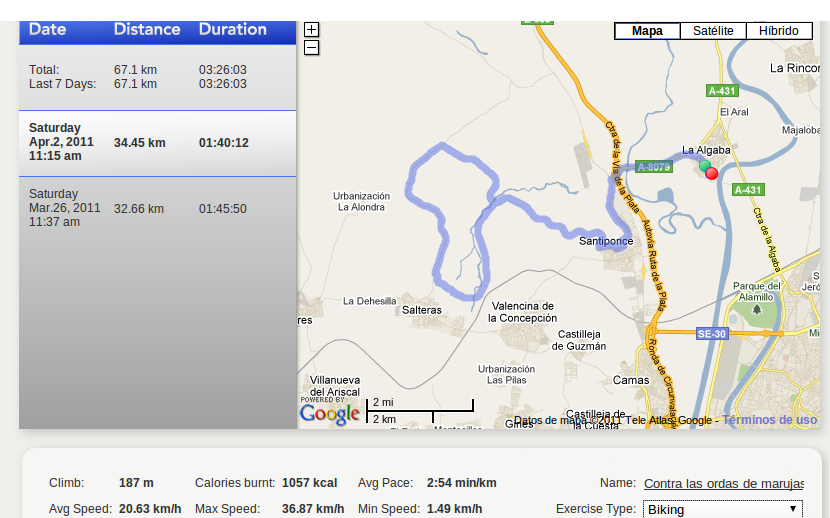Edit the name Contra las ordas de marujas
Image resolution: width=830 pixels, height=518 pixels.
click(x=724, y=484)
